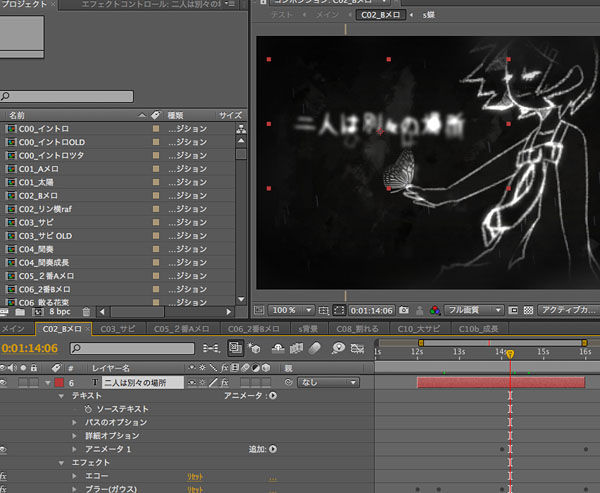
Task: Open the アニメータ add menu button
Action: coord(273,395)
